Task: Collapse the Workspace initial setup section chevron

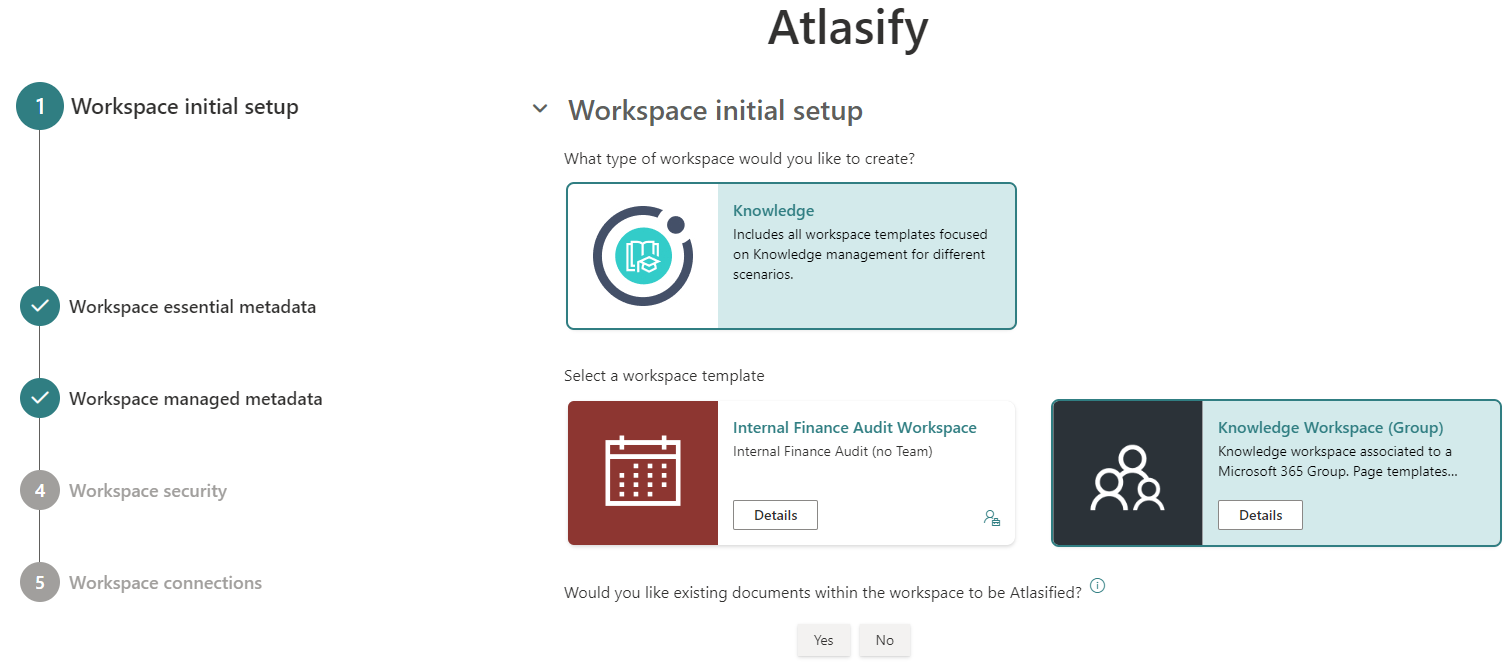Action: coord(540,108)
